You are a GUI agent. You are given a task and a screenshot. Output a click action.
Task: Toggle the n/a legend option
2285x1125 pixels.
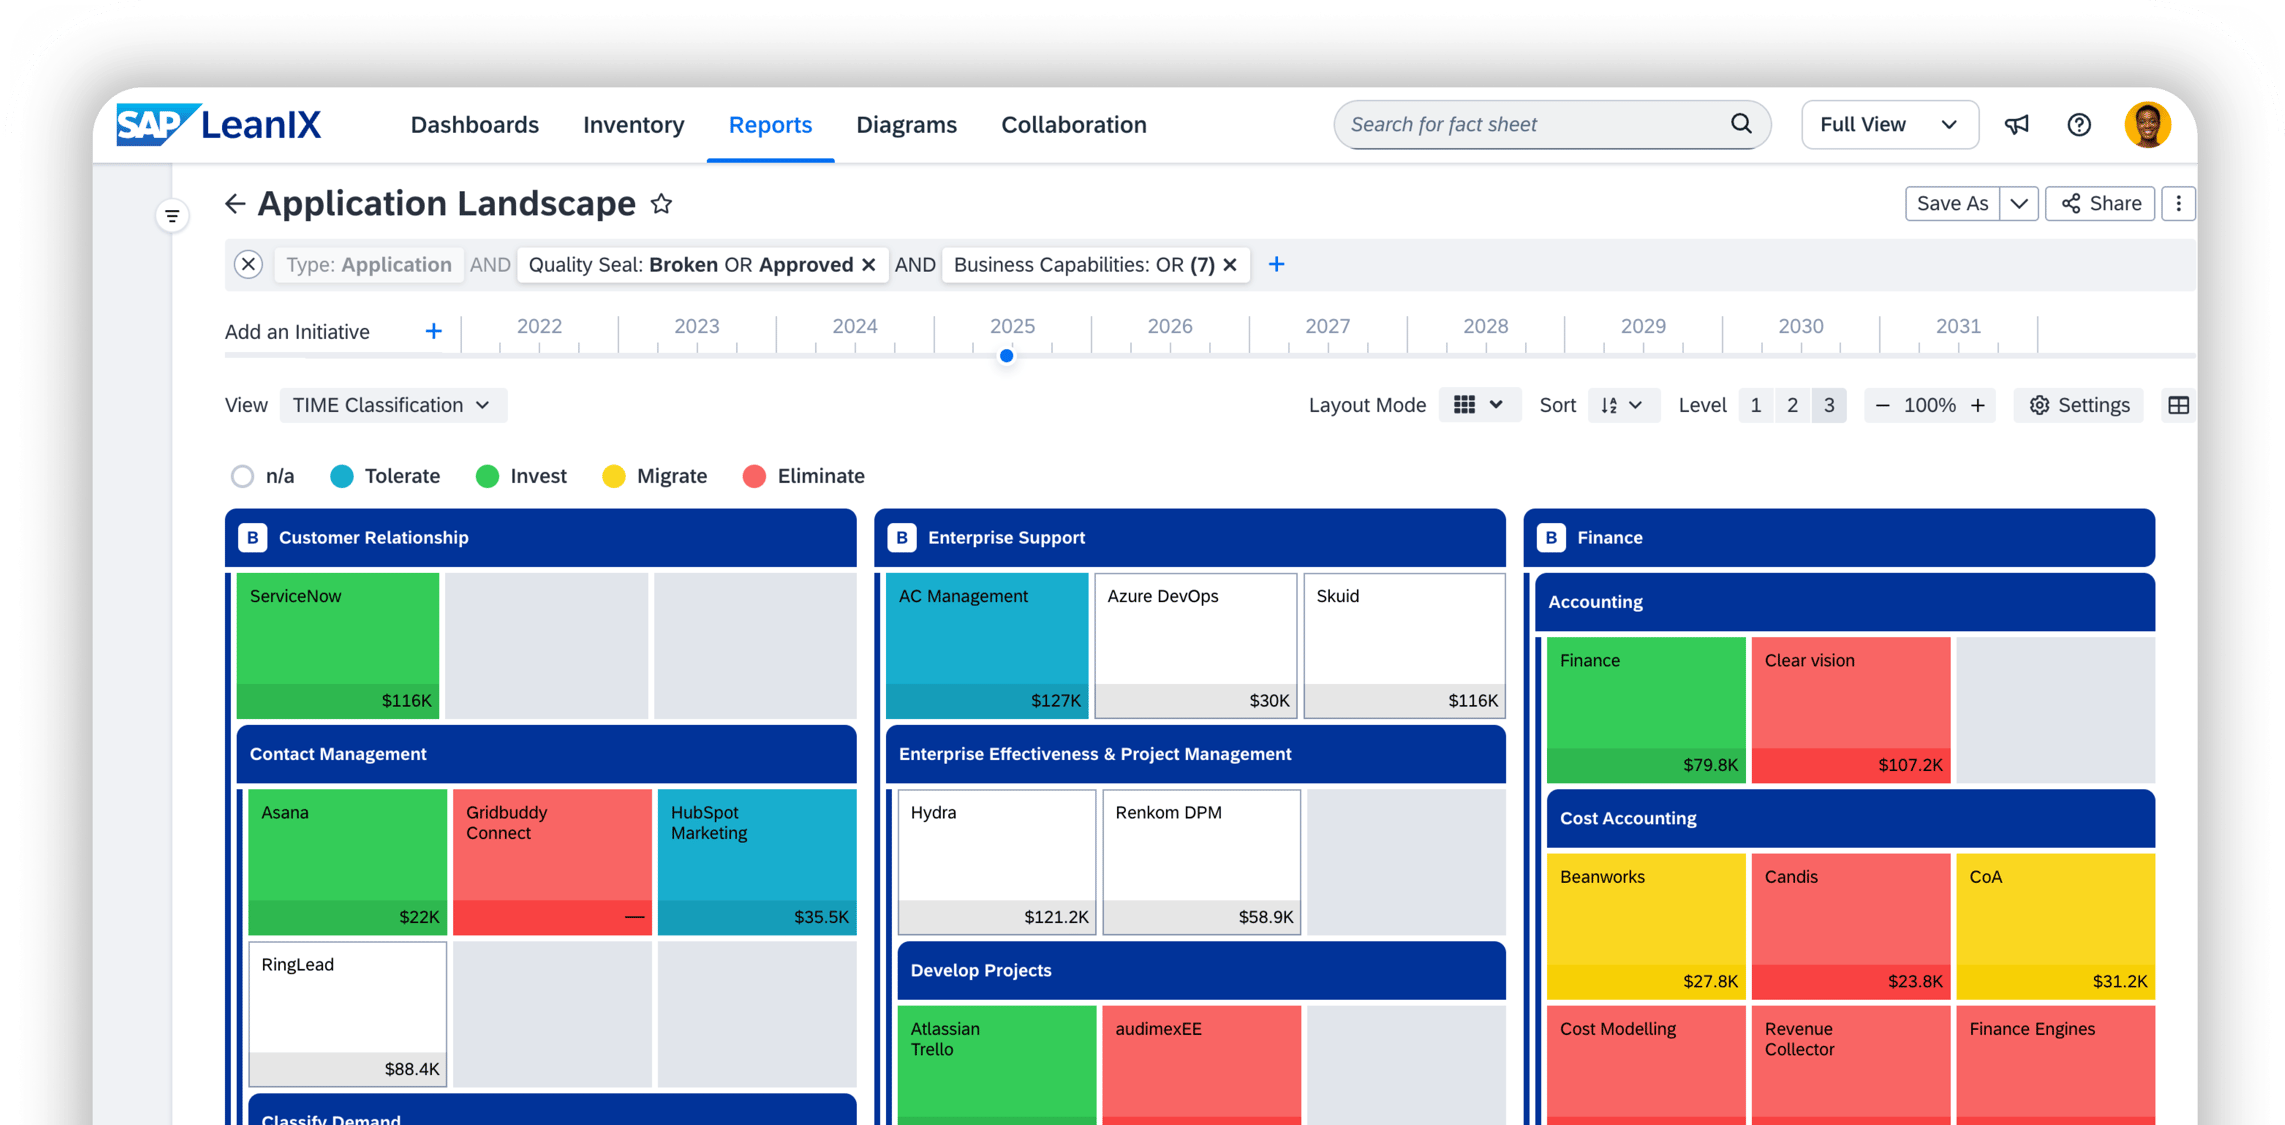pyautogui.click(x=243, y=476)
